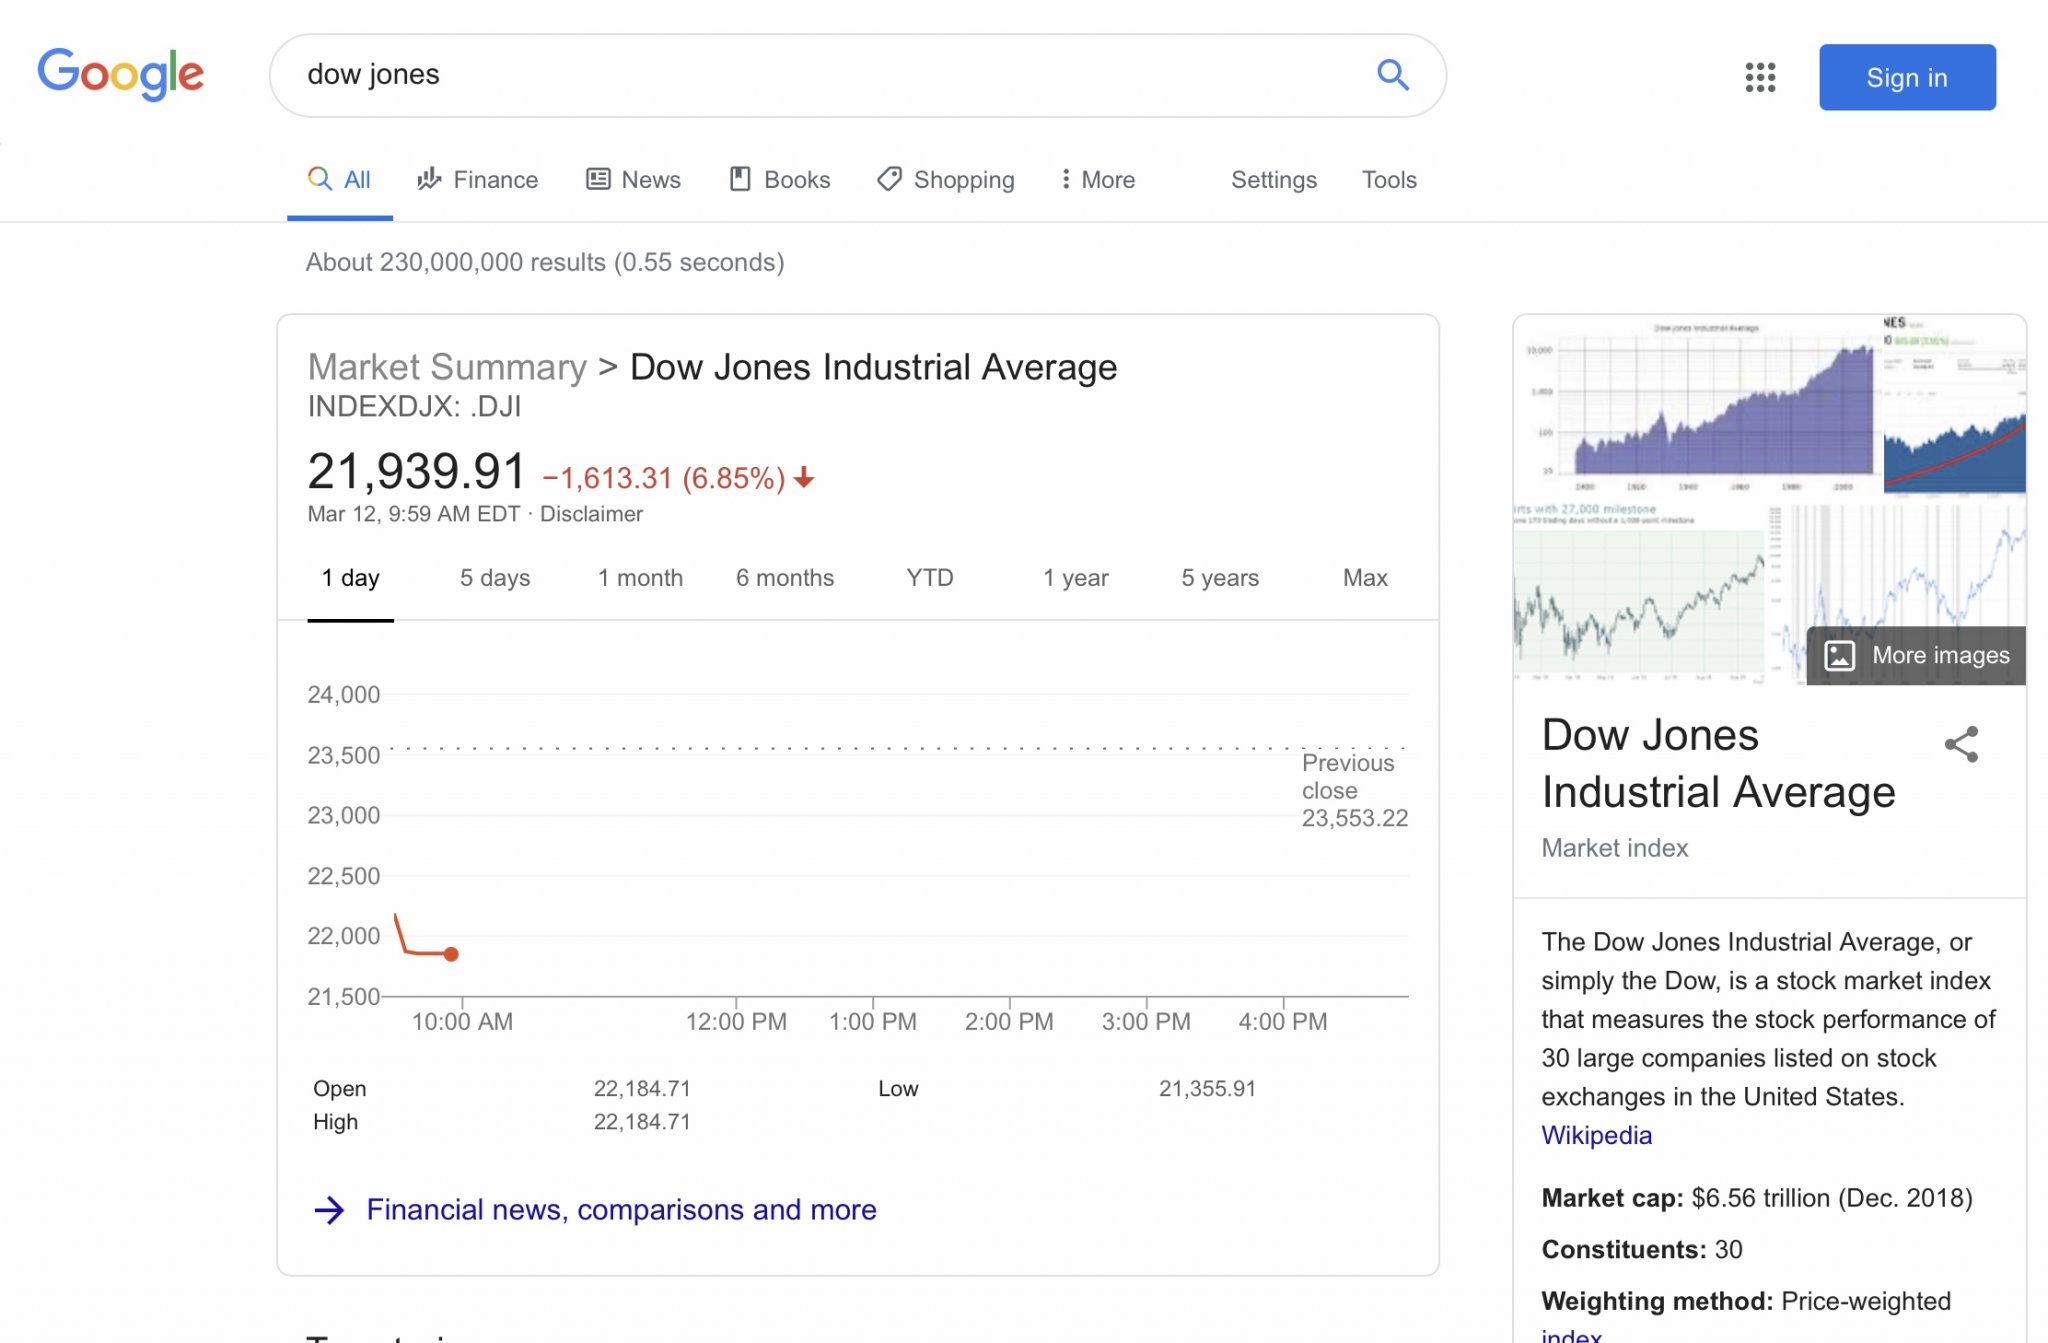
Task: Click the All tab magnifier icon
Action: 319,178
